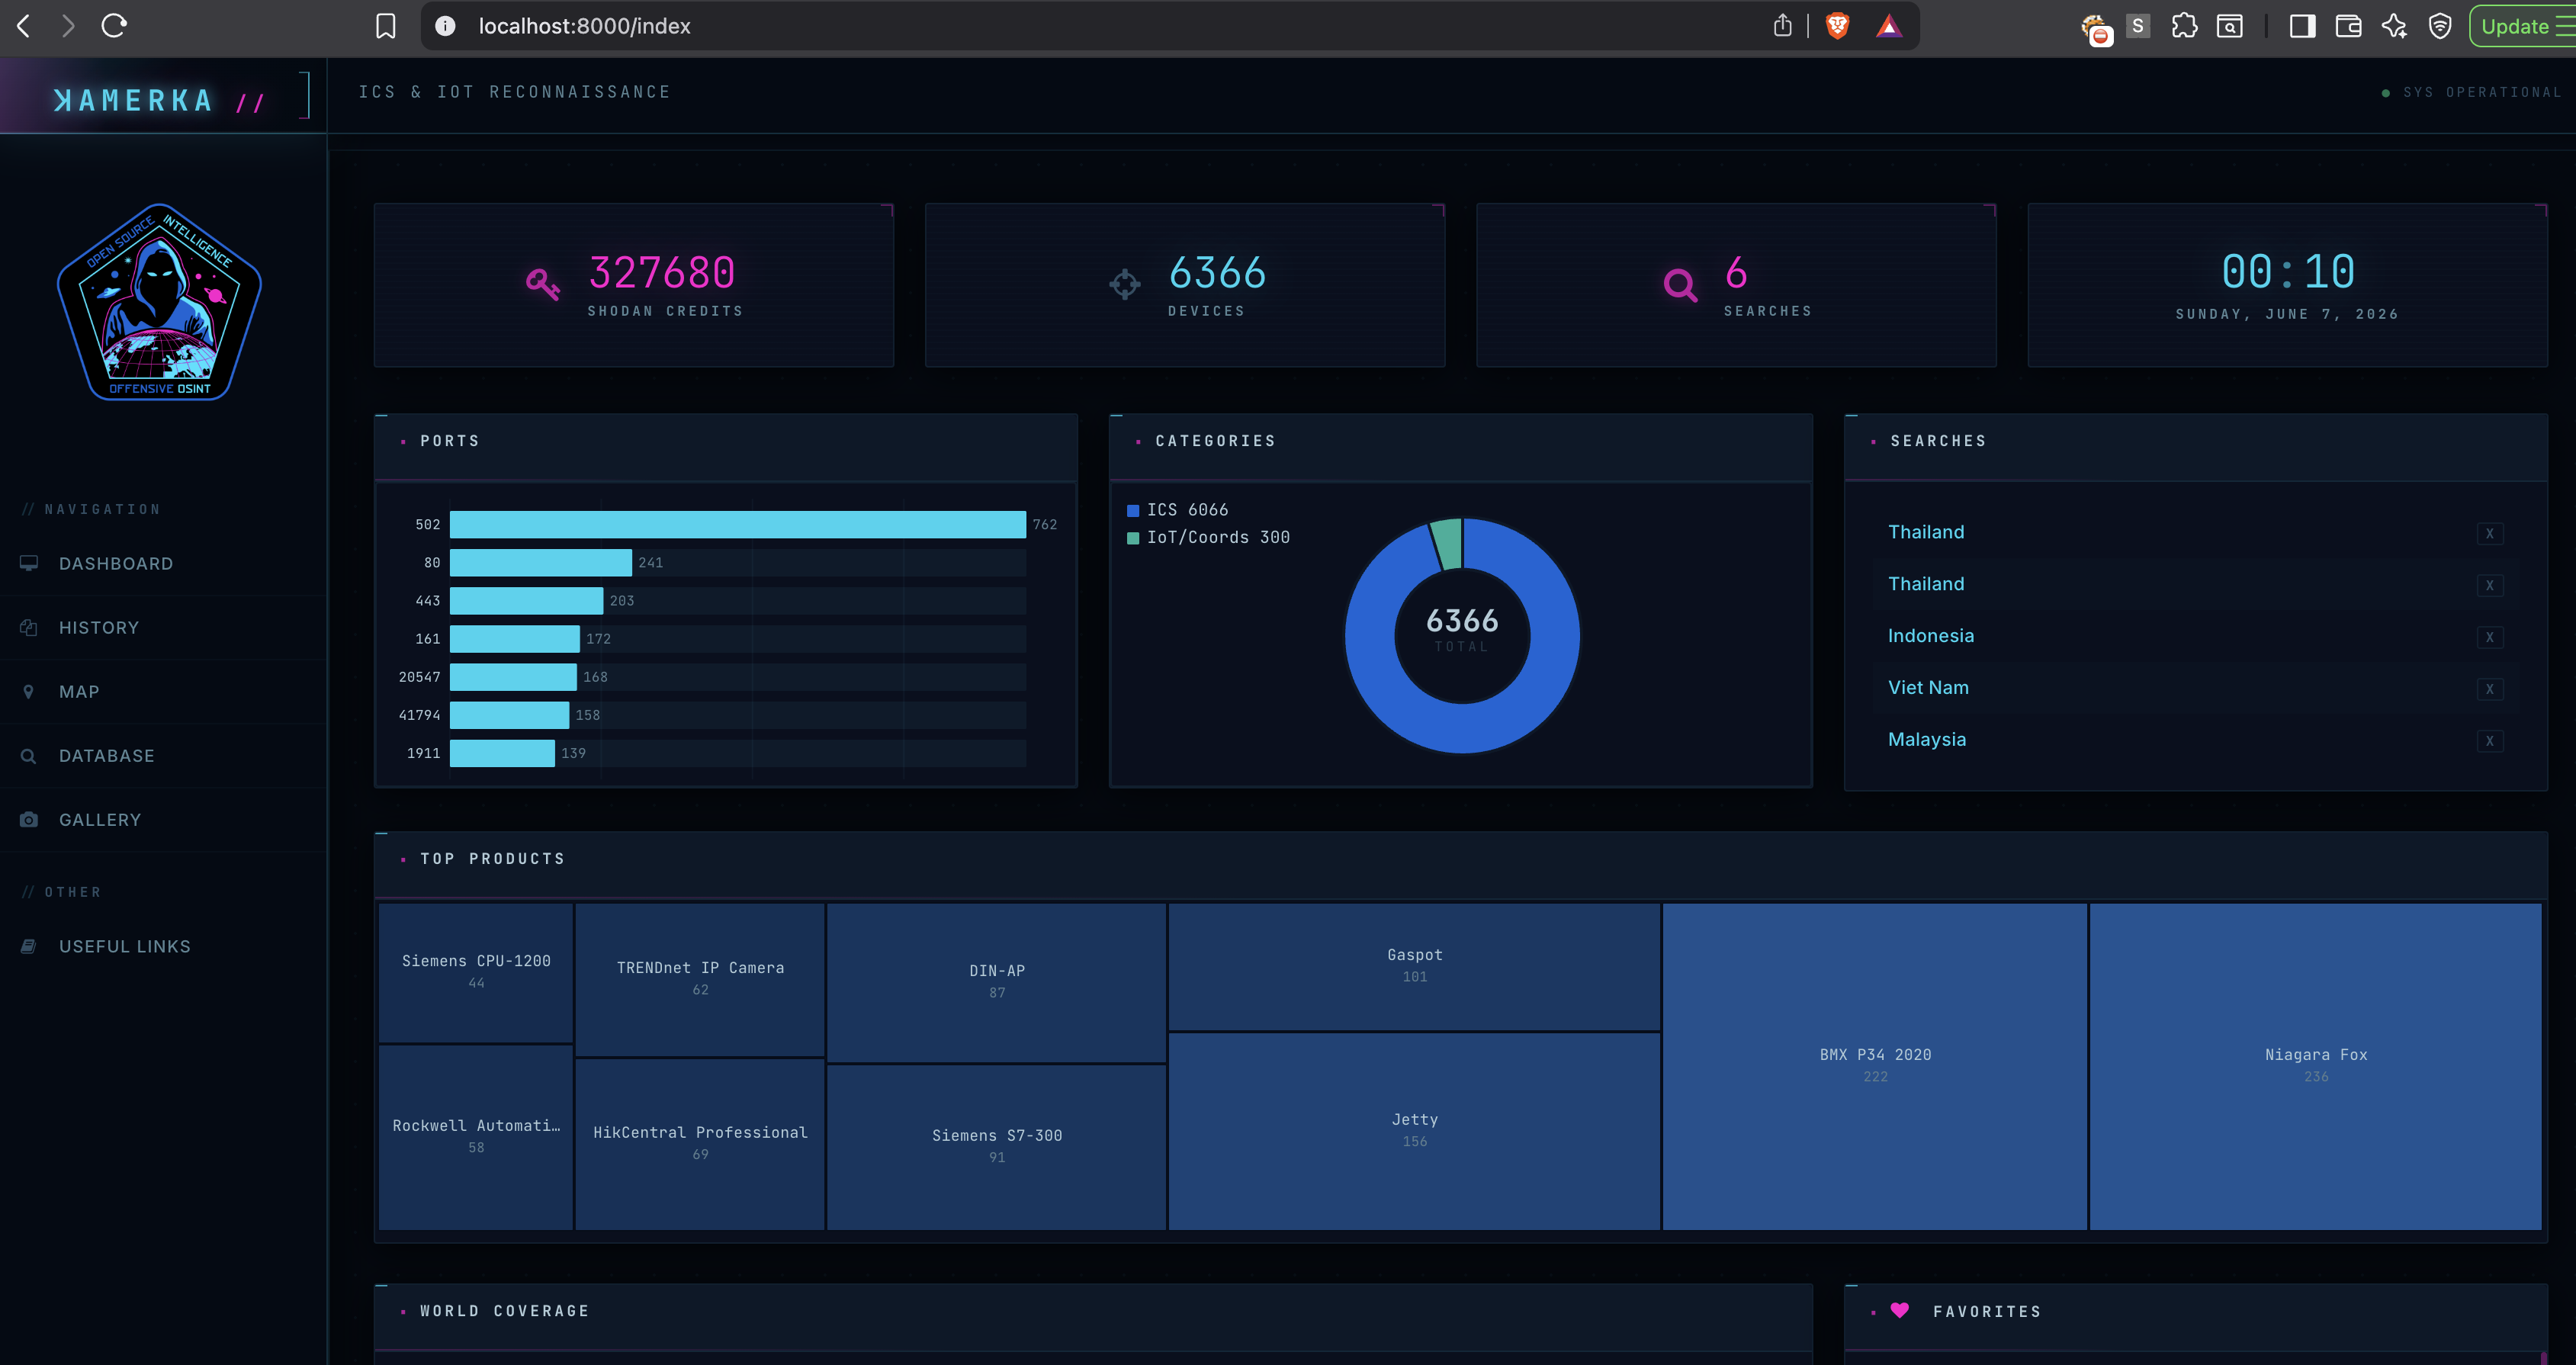Open the Dashboard navigation item
The image size is (2576, 1365).
point(163,564)
